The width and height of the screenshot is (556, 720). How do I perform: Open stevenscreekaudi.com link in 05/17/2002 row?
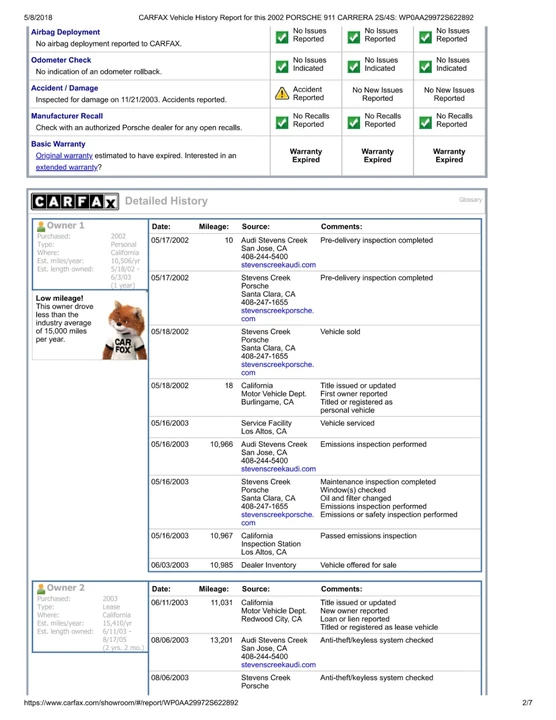coord(278,265)
